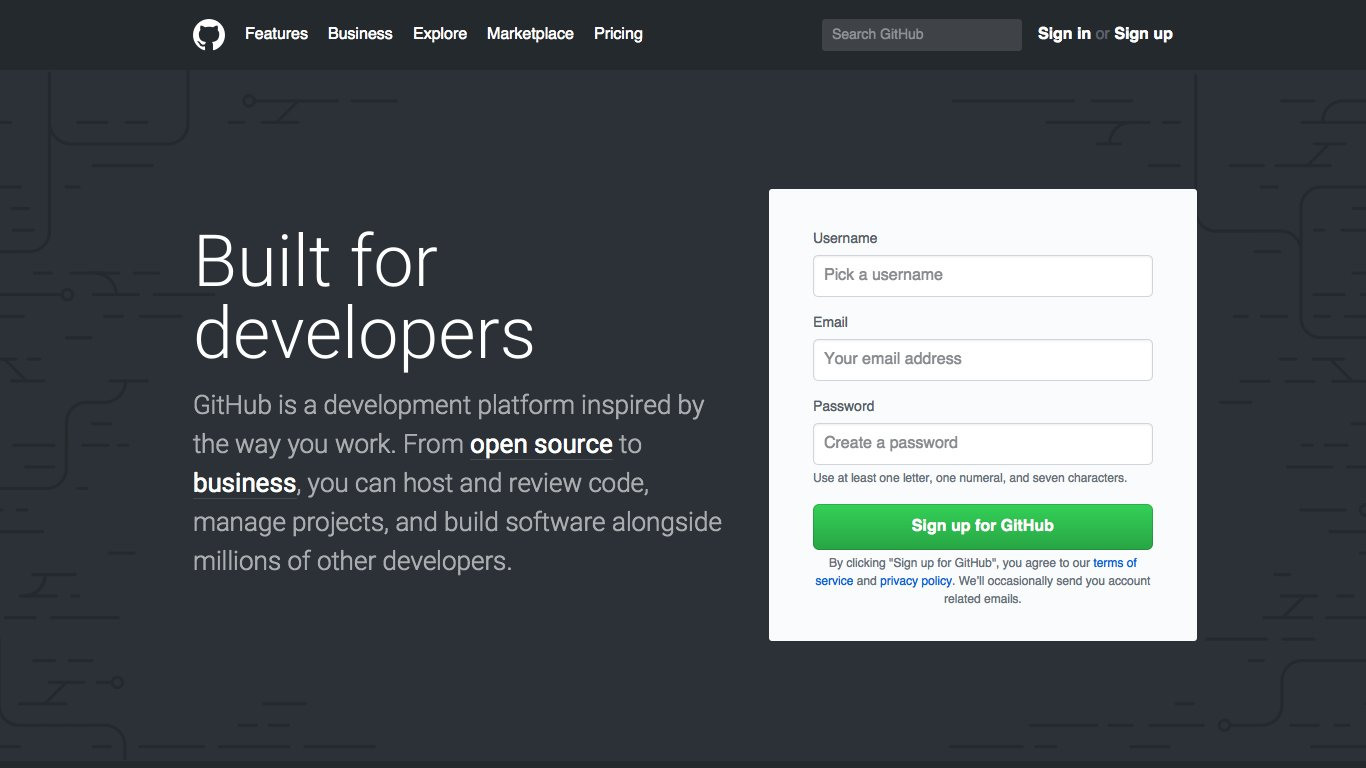Viewport: 1366px width, 768px height.
Task: Click the Built for developers heading
Action: point(363,297)
